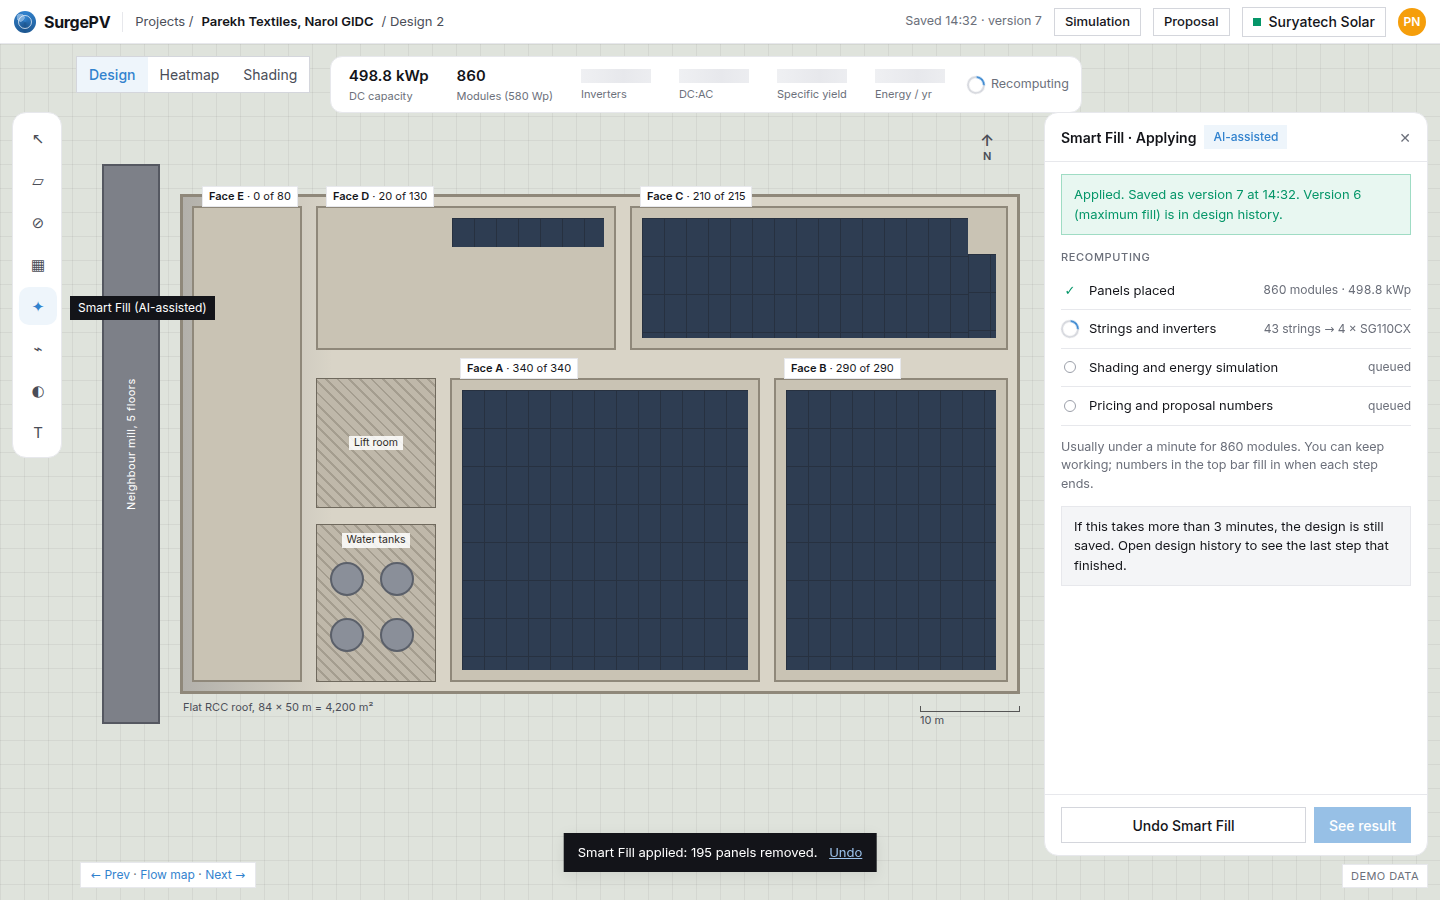Switch to the Heatmap tab
Viewport: 1440px width, 900px height.
click(x=189, y=75)
